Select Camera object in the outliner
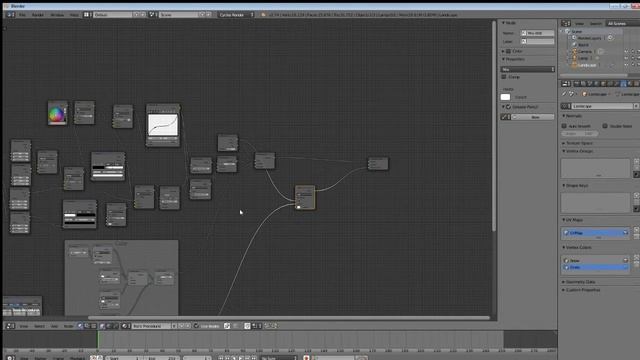Viewport: 640px width, 360px height. 585,52
